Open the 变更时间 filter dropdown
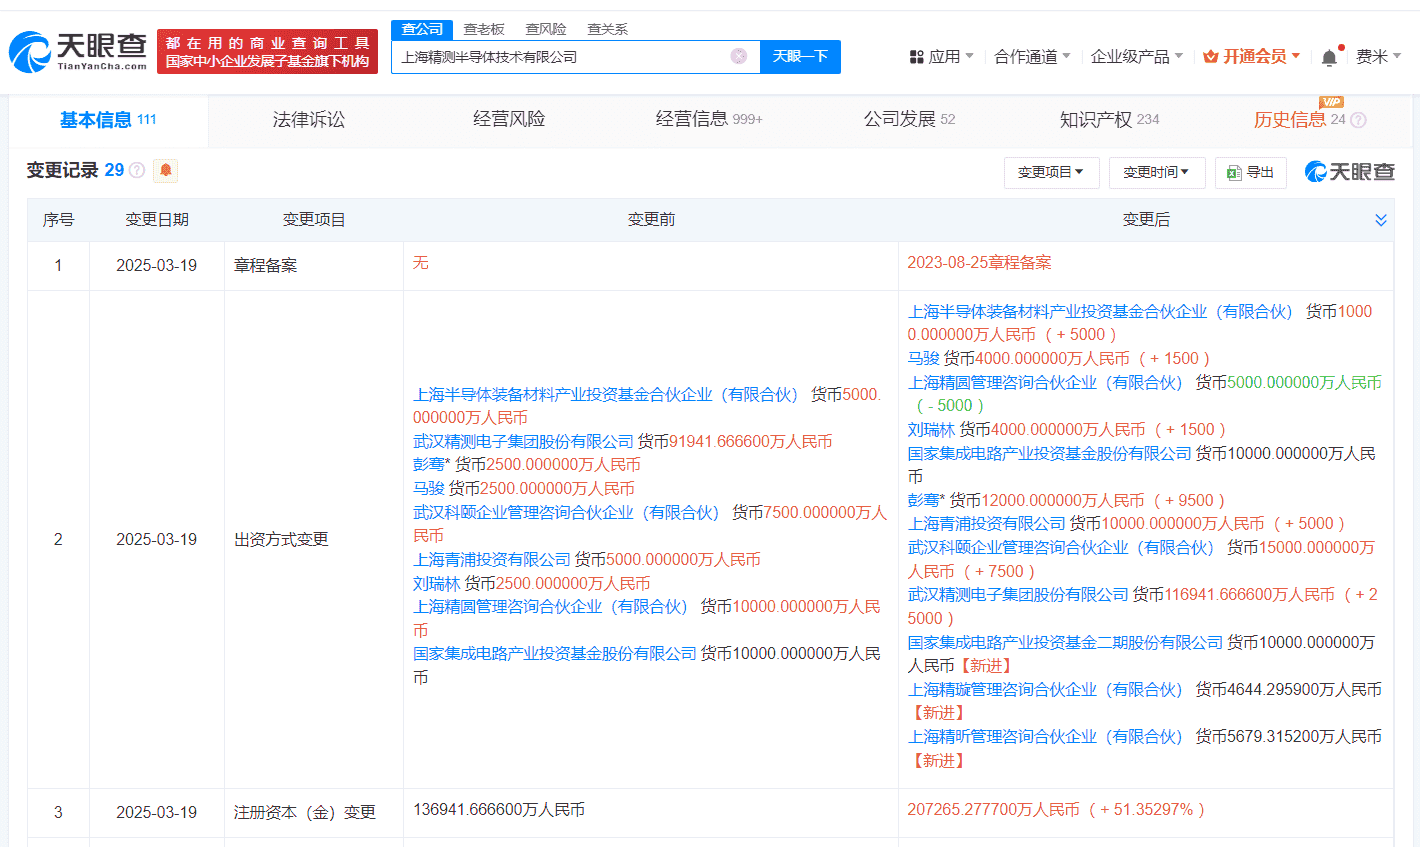The image size is (1420, 847). tap(1157, 172)
